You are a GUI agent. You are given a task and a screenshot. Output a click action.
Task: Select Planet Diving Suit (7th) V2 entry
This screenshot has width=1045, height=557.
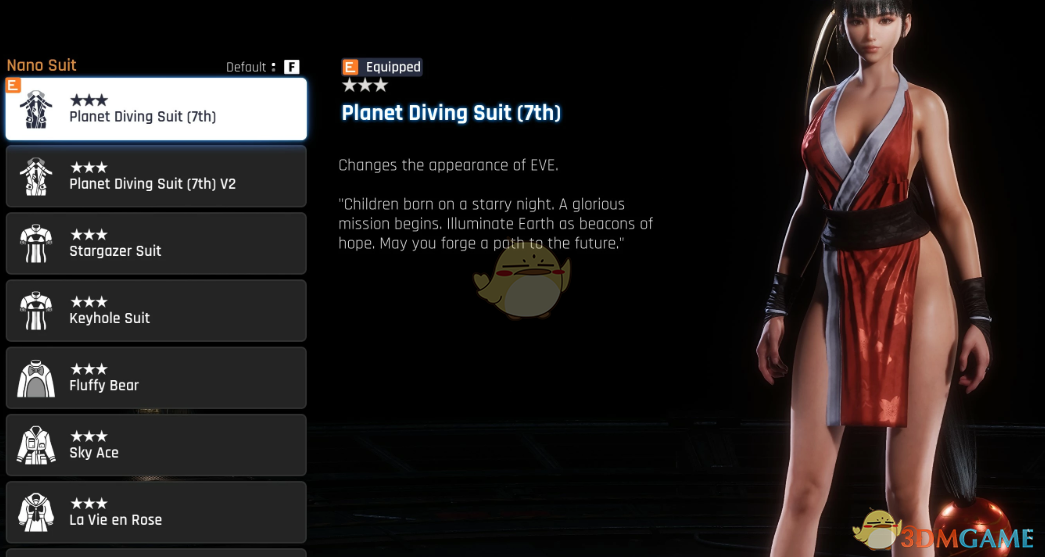[156, 177]
